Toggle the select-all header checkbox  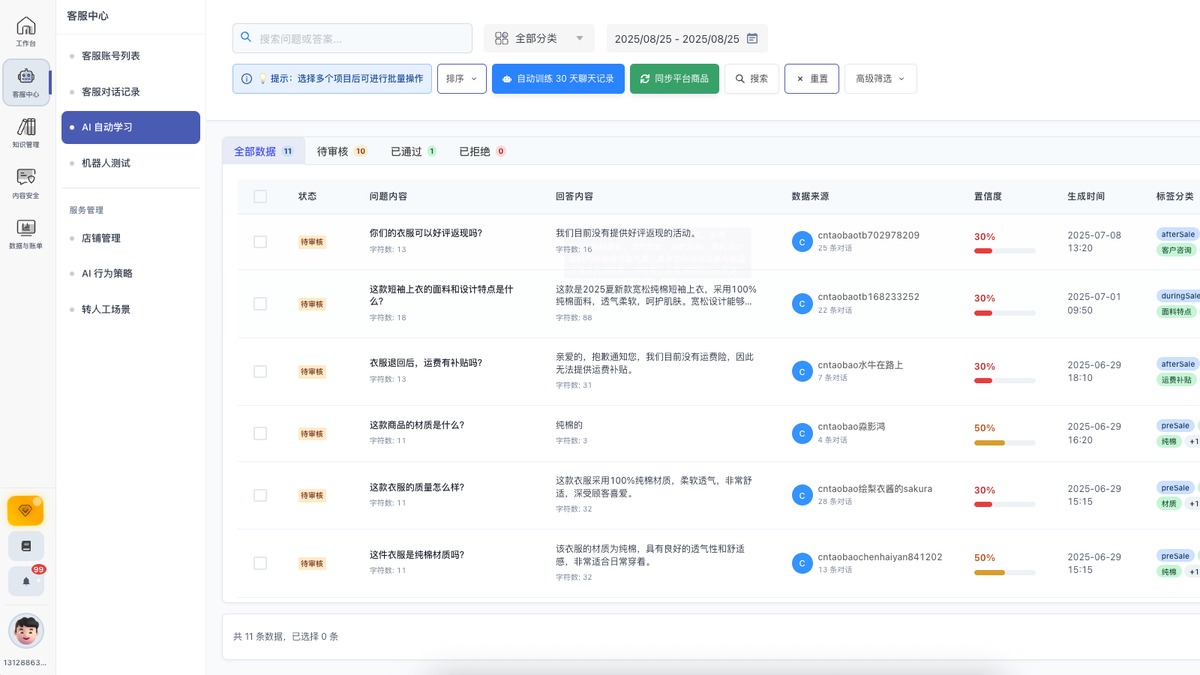pyautogui.click(x=260, y=196)
